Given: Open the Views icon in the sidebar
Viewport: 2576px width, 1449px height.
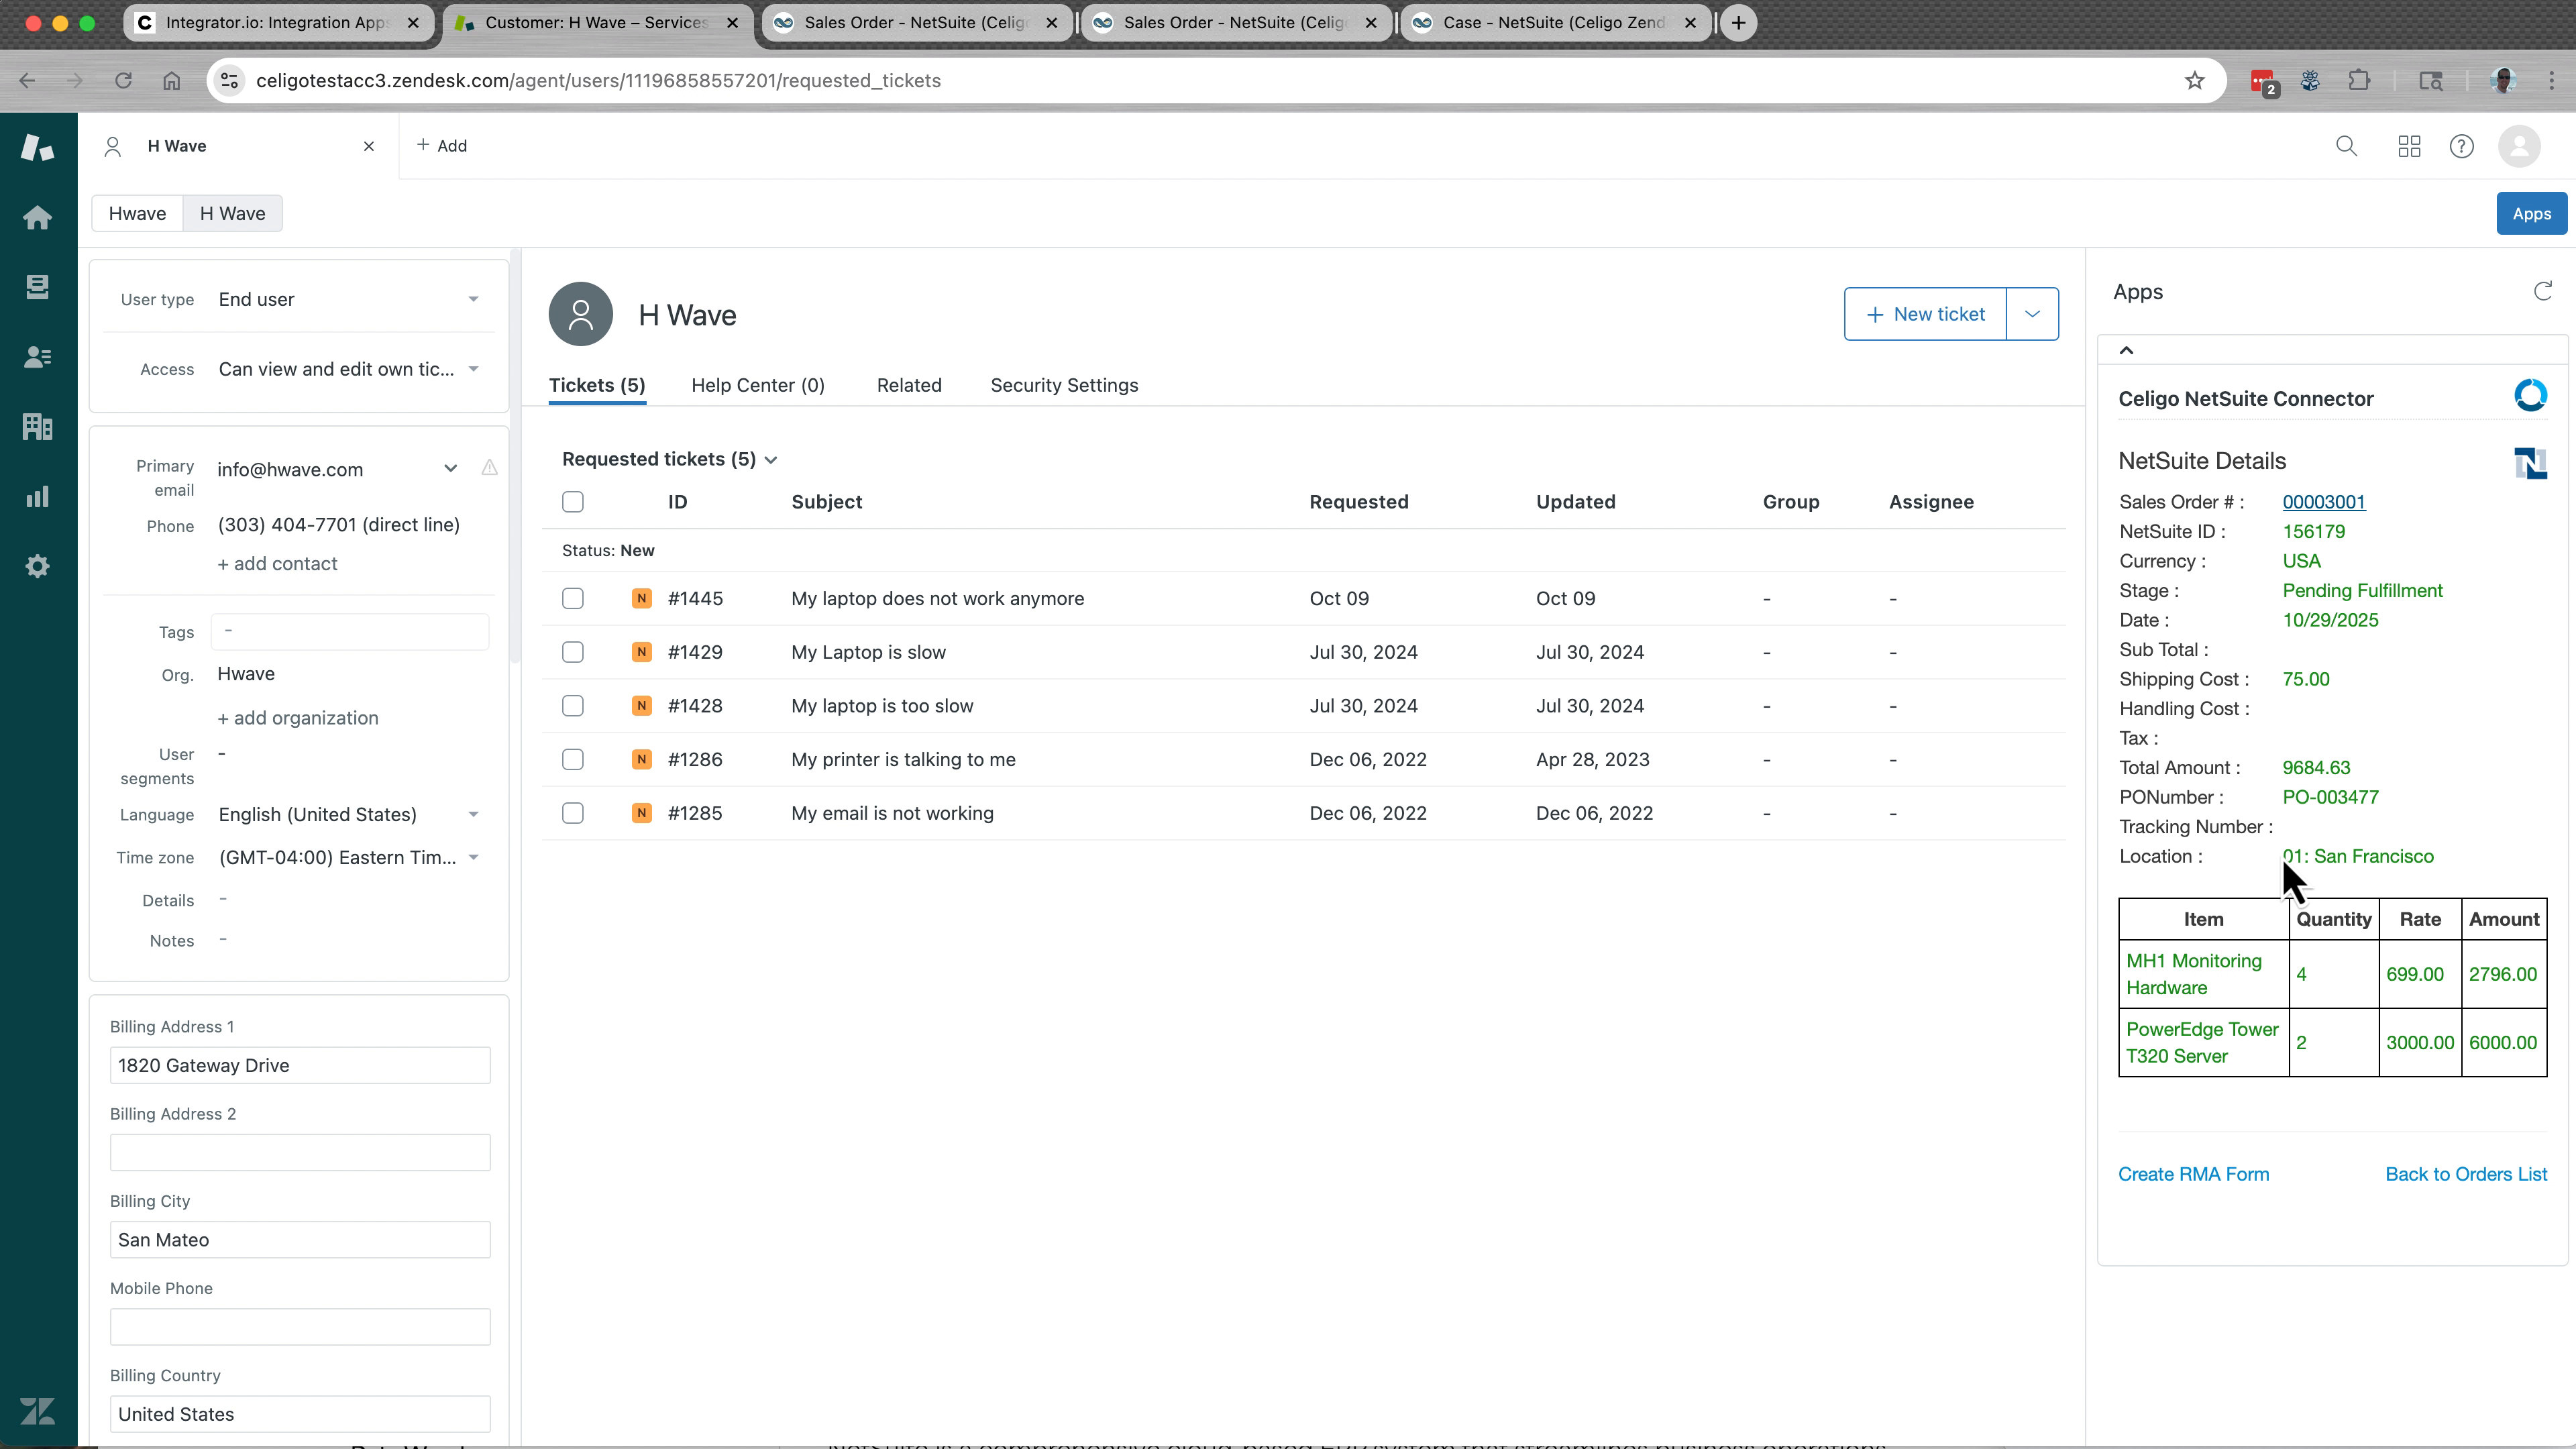Looking at the screenshot, I should 37,287.
